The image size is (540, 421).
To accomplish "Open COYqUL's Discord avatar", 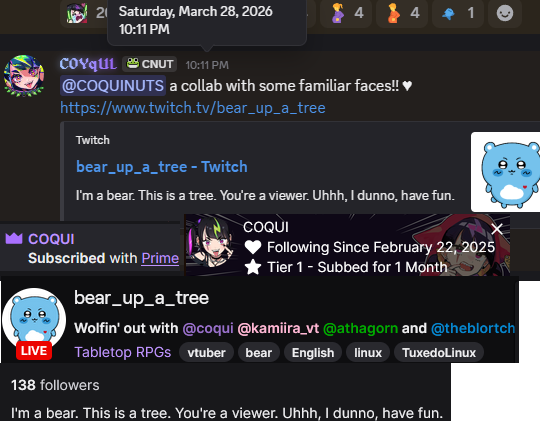I will click(24, 75).
